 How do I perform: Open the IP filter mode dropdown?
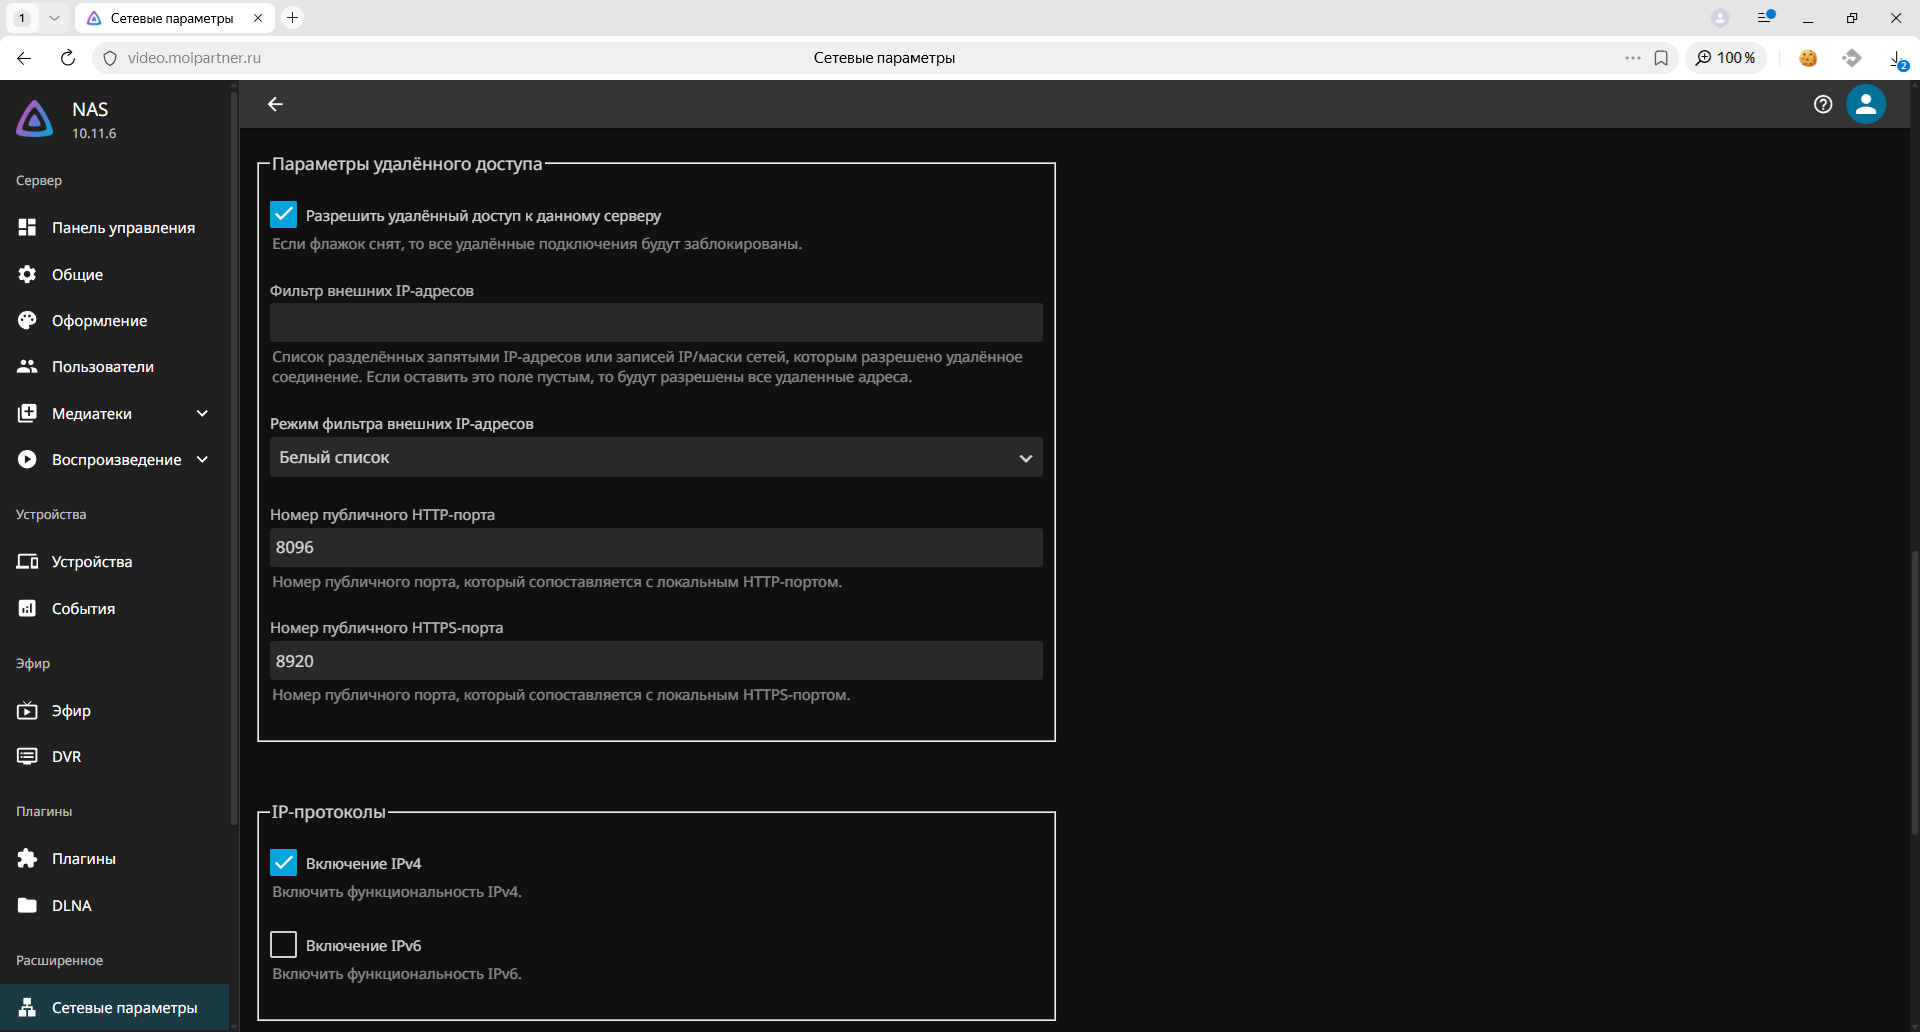656,458
